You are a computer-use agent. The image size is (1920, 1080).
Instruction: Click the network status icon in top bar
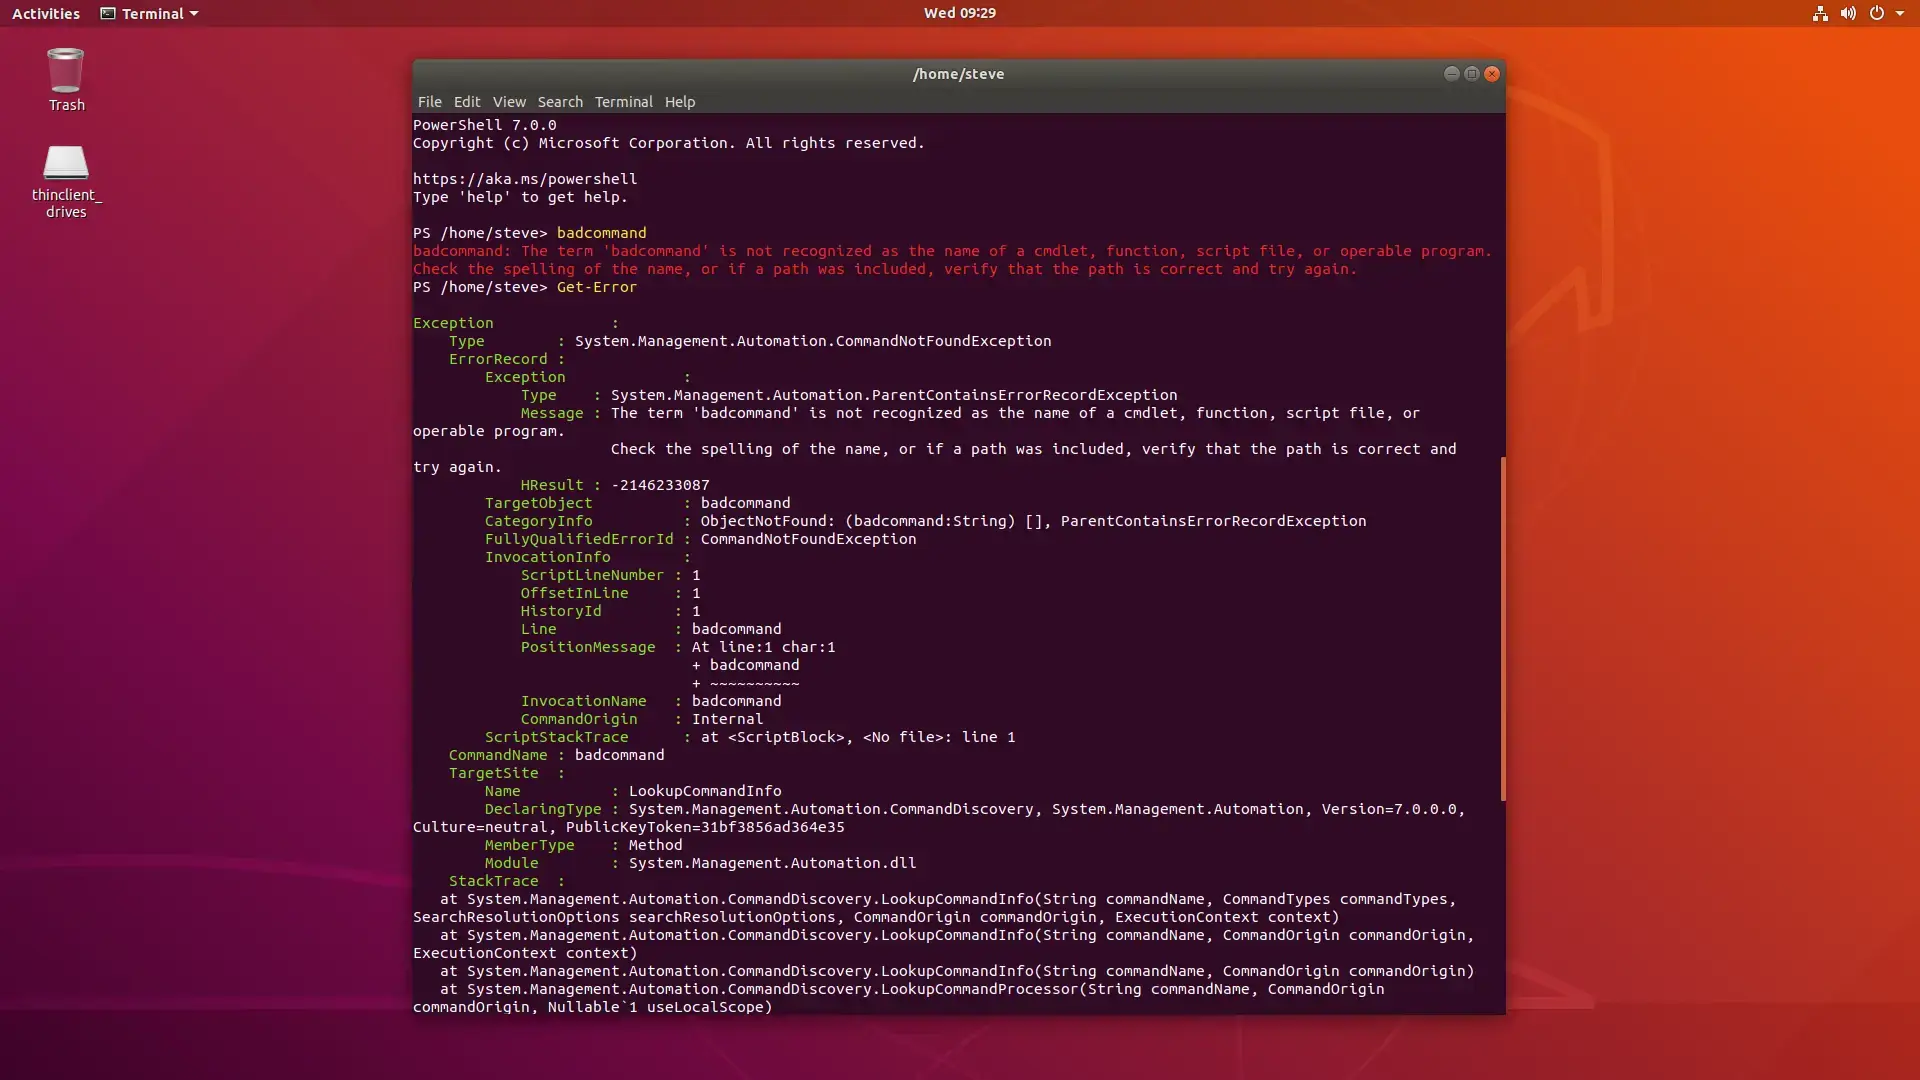tap(1820, 13)
